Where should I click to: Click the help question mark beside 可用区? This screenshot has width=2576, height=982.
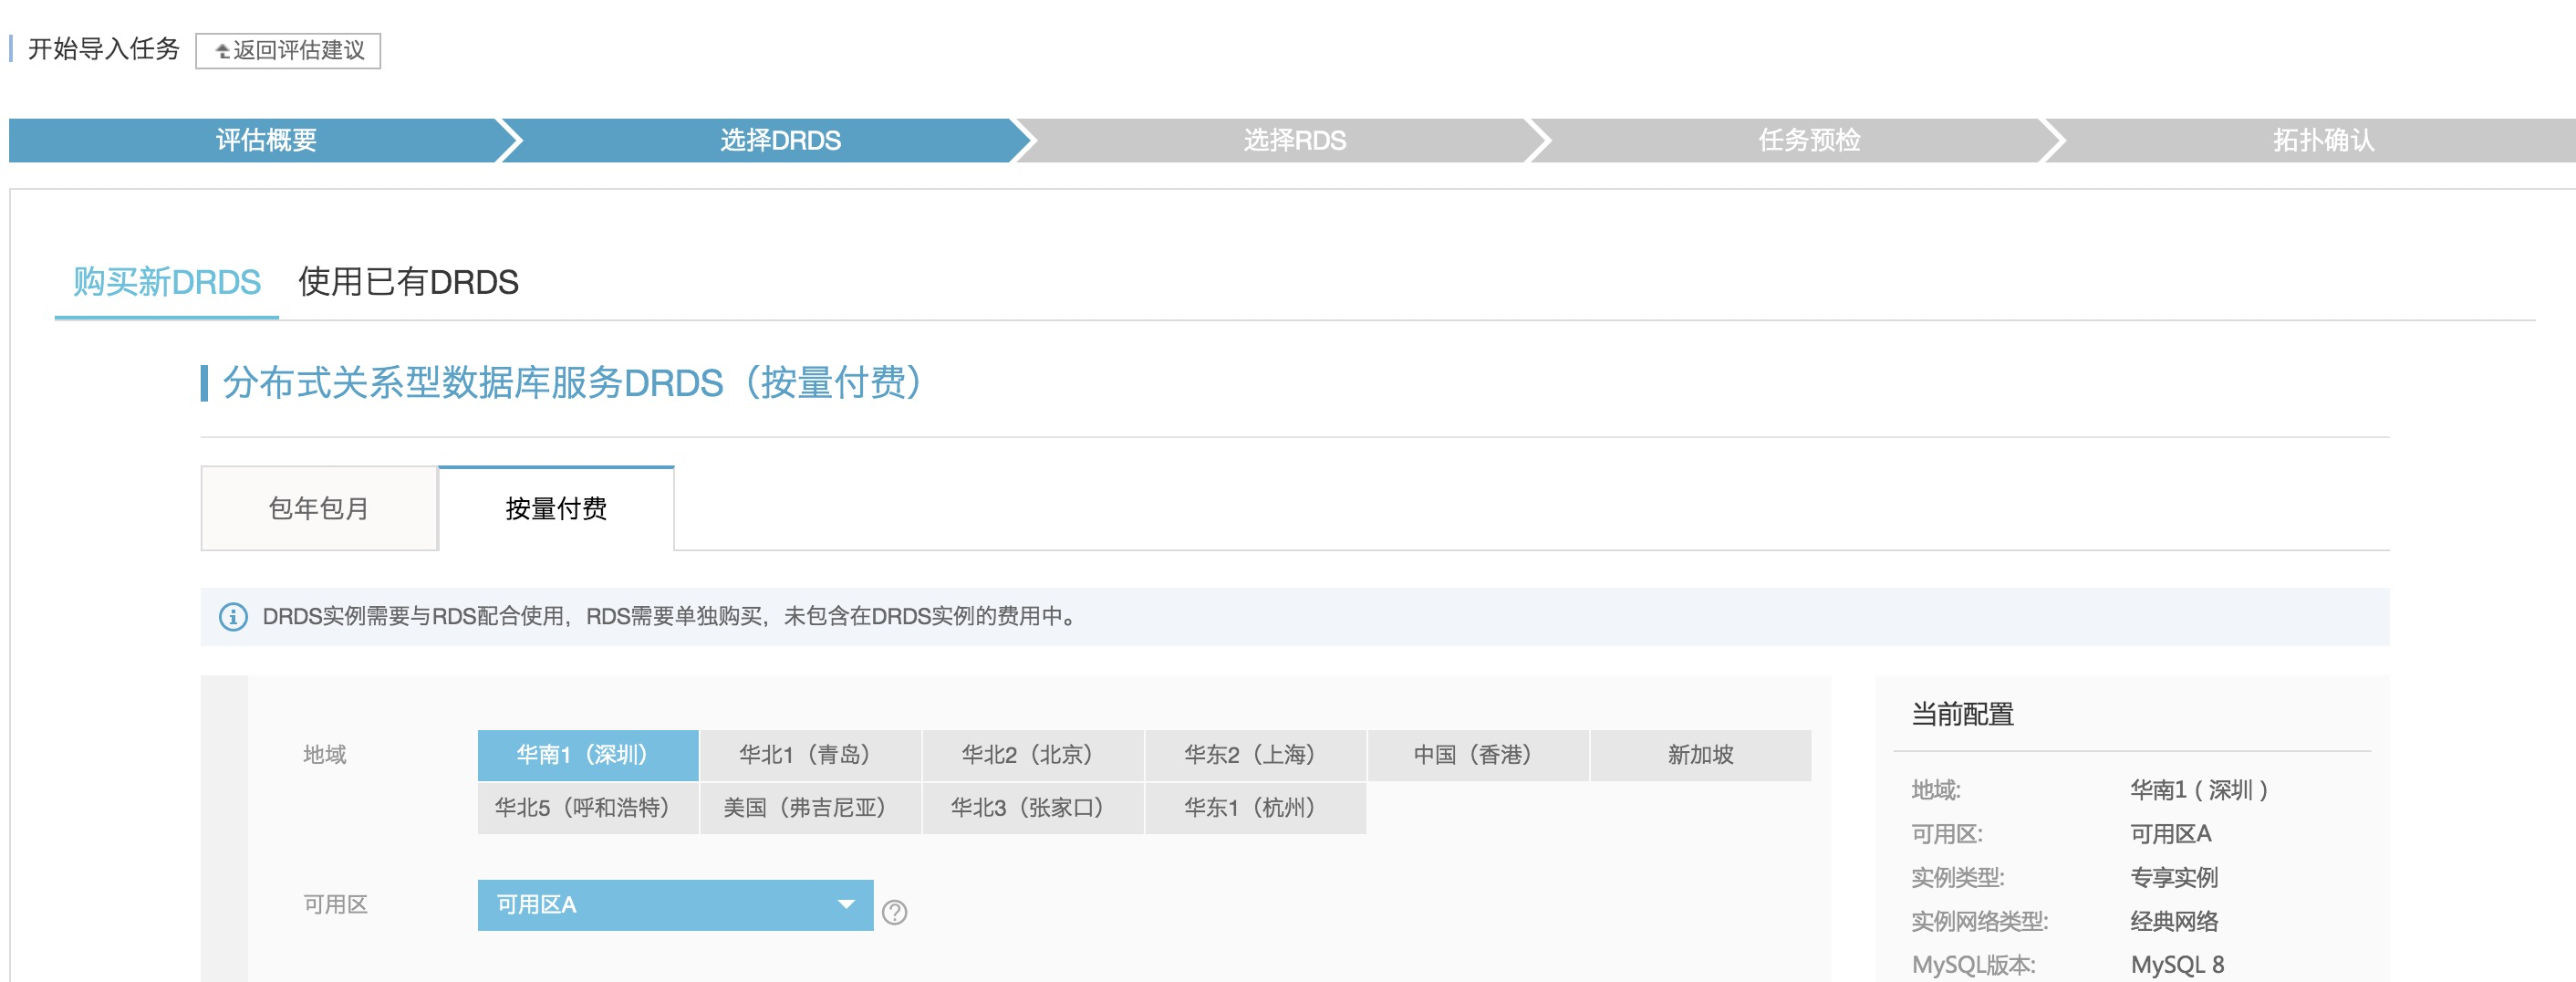[894, 912]
